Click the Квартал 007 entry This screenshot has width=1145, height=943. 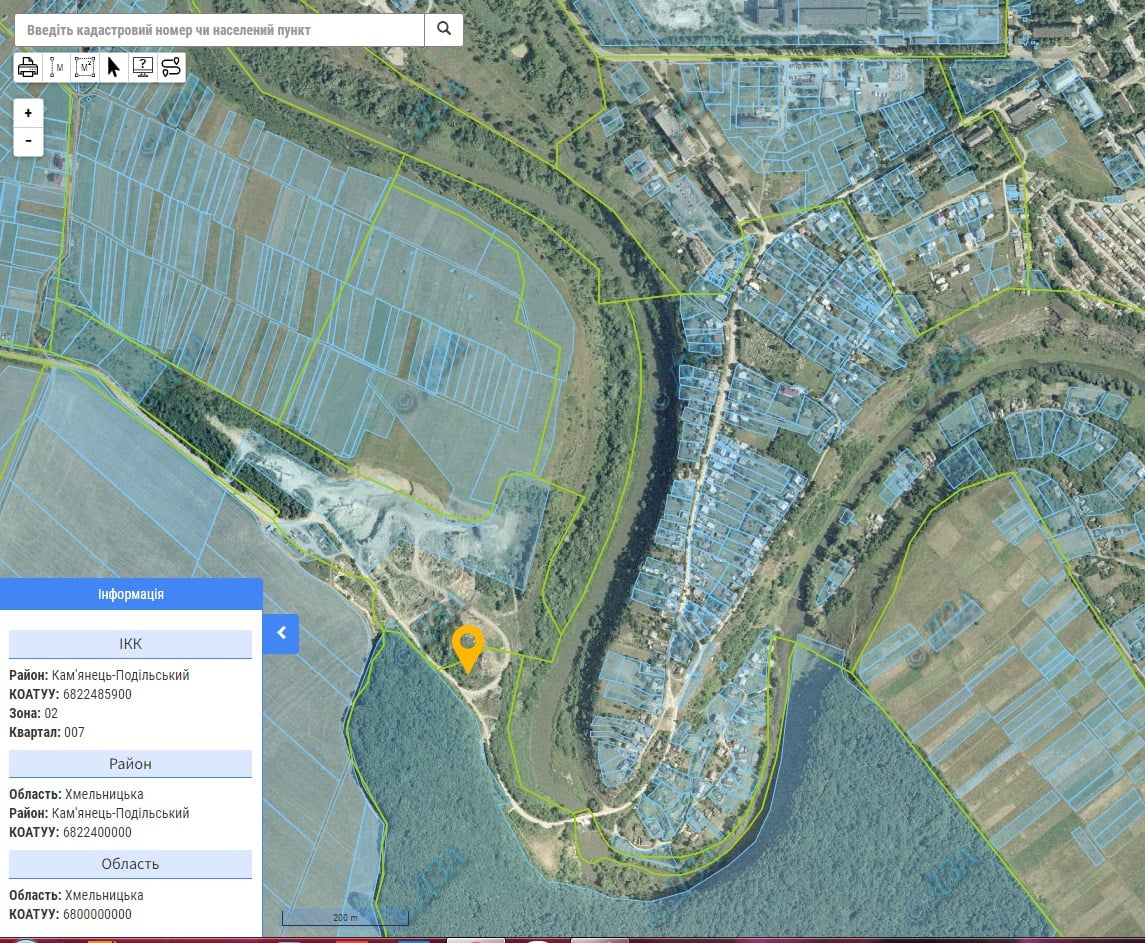click(47, 732)
